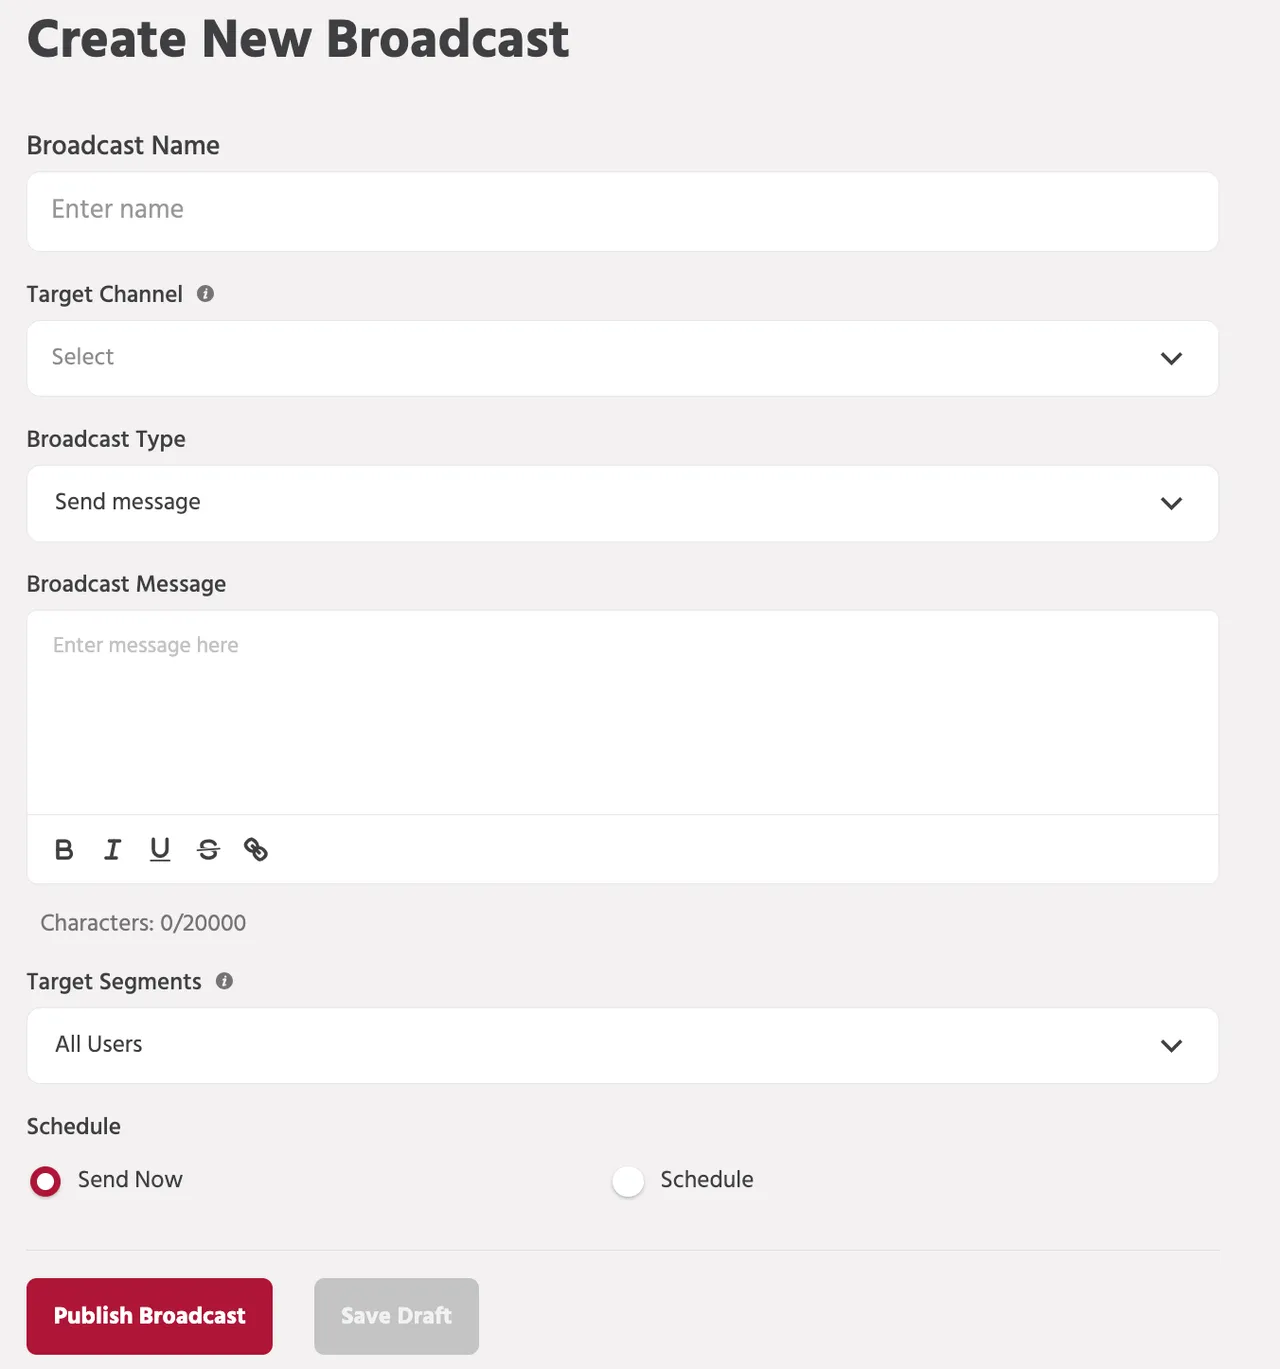The image size is (1280, 1369).
Task: Click the Broadcast Message section label
Action: click(126, 584)
